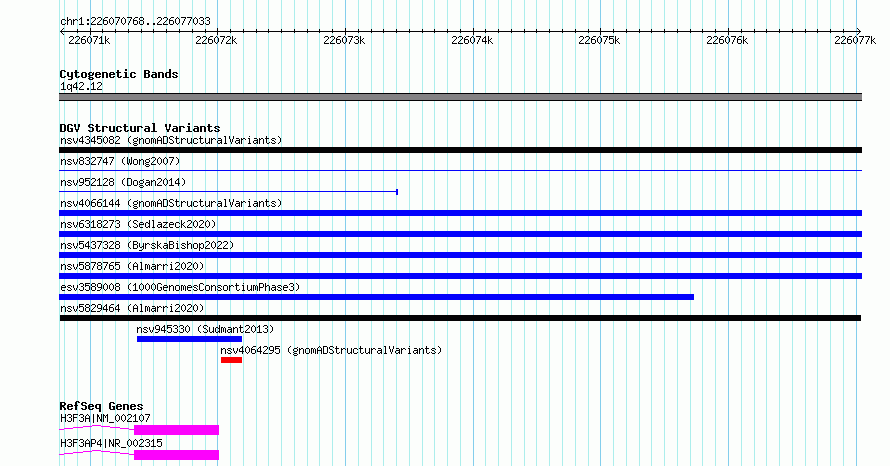890x466 pixels.
Task: Click the blue nsv4066144 variant bar
Action: [460, 213]
